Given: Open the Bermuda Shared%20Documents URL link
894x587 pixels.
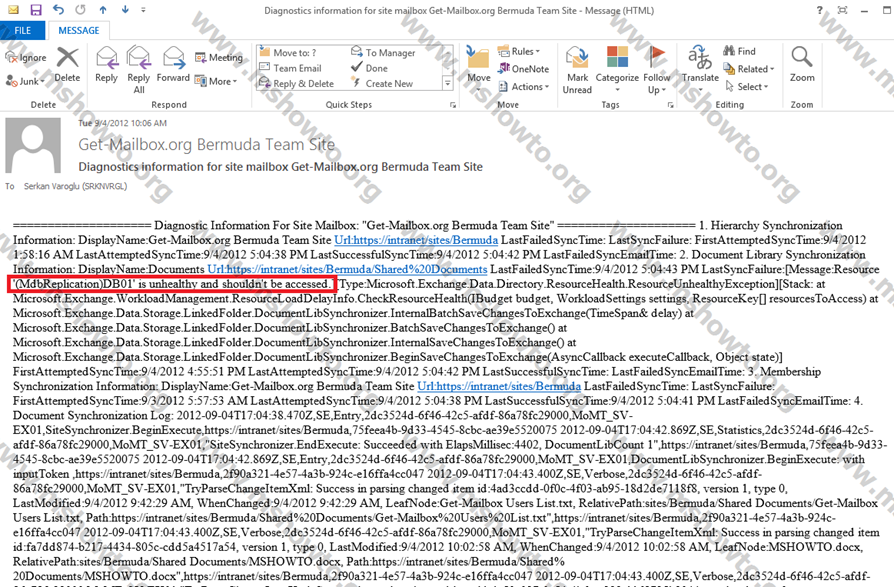Looking at the screenshot, I should [x=347, y=269].
